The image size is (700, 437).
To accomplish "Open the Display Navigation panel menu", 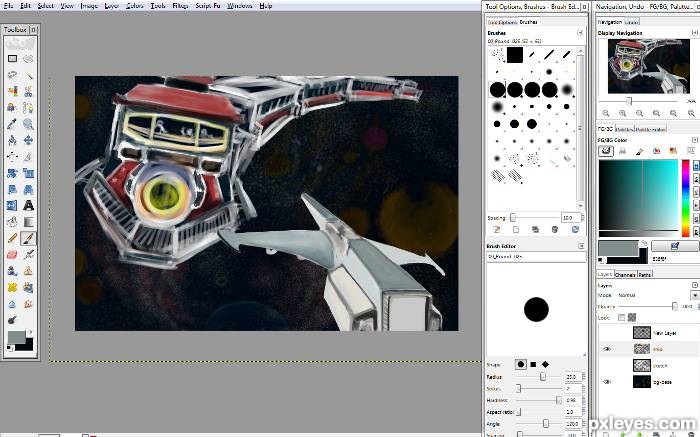I will click(x=695, y=33).
